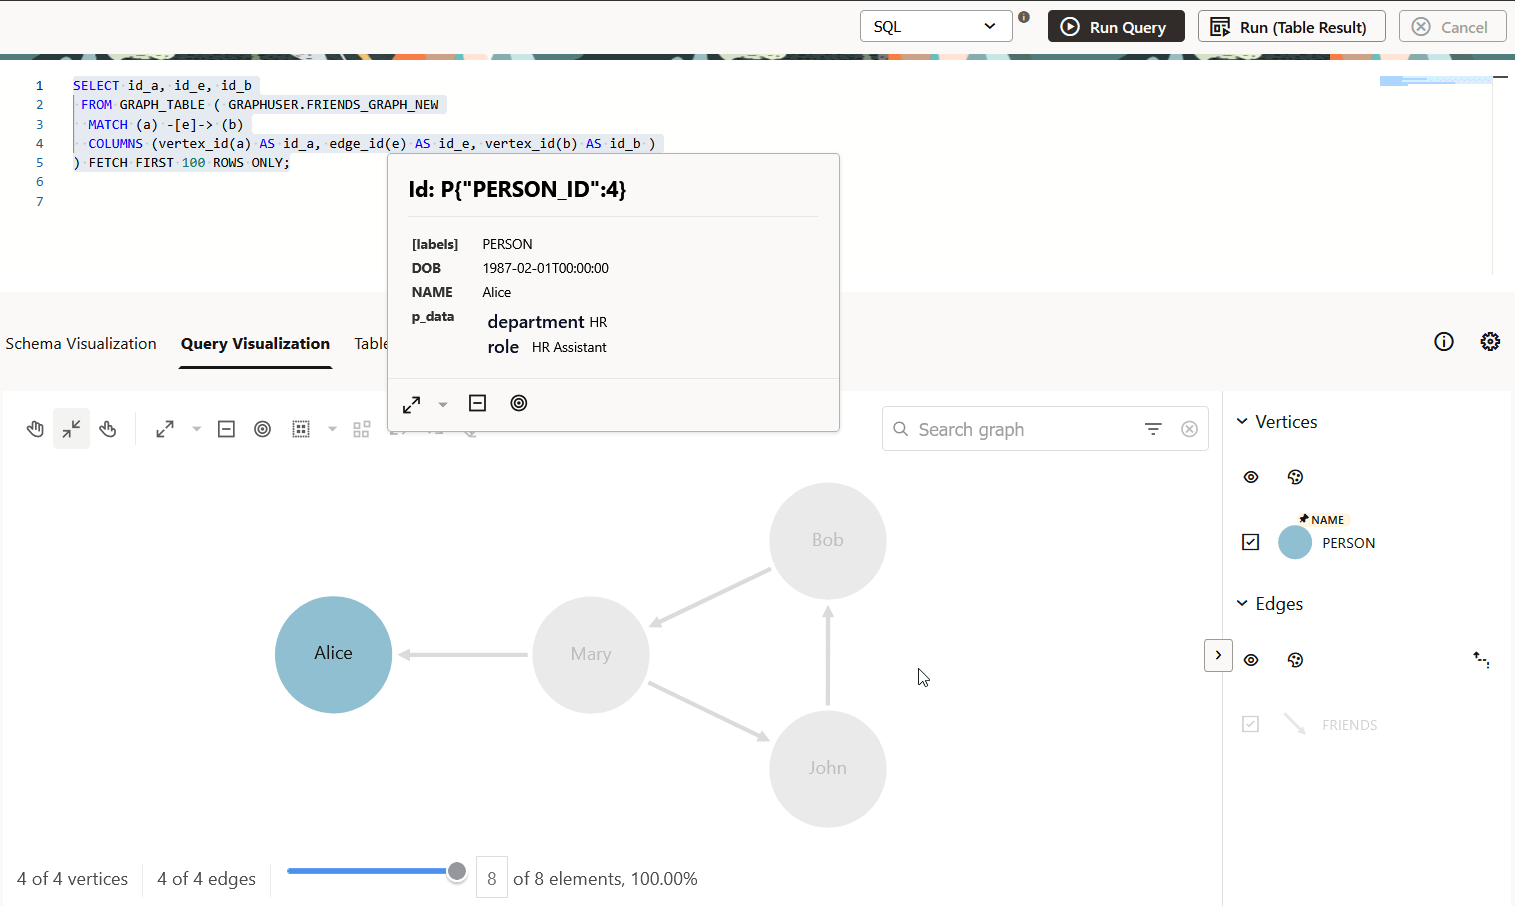
Task: Switch to the Table tab
Action: [371, 344]
